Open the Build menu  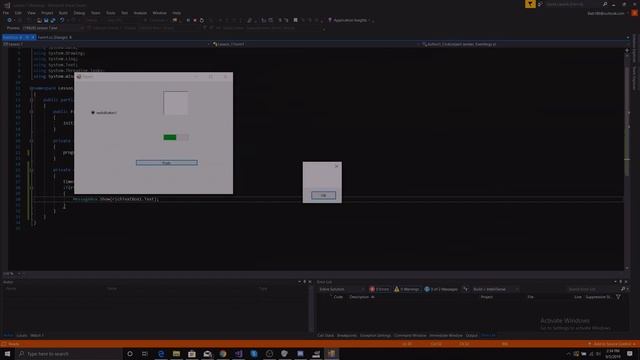(63, 13)
